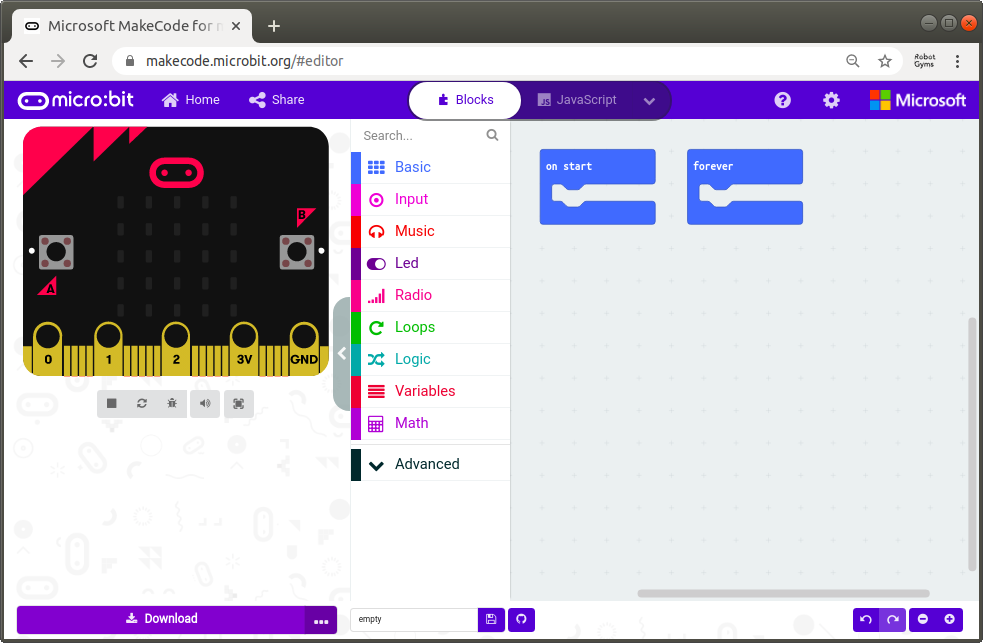The width and height of the screenshot is (983, 643).
Task: Click the micro:bit face logo on simulator
Action: pos(177,172)
